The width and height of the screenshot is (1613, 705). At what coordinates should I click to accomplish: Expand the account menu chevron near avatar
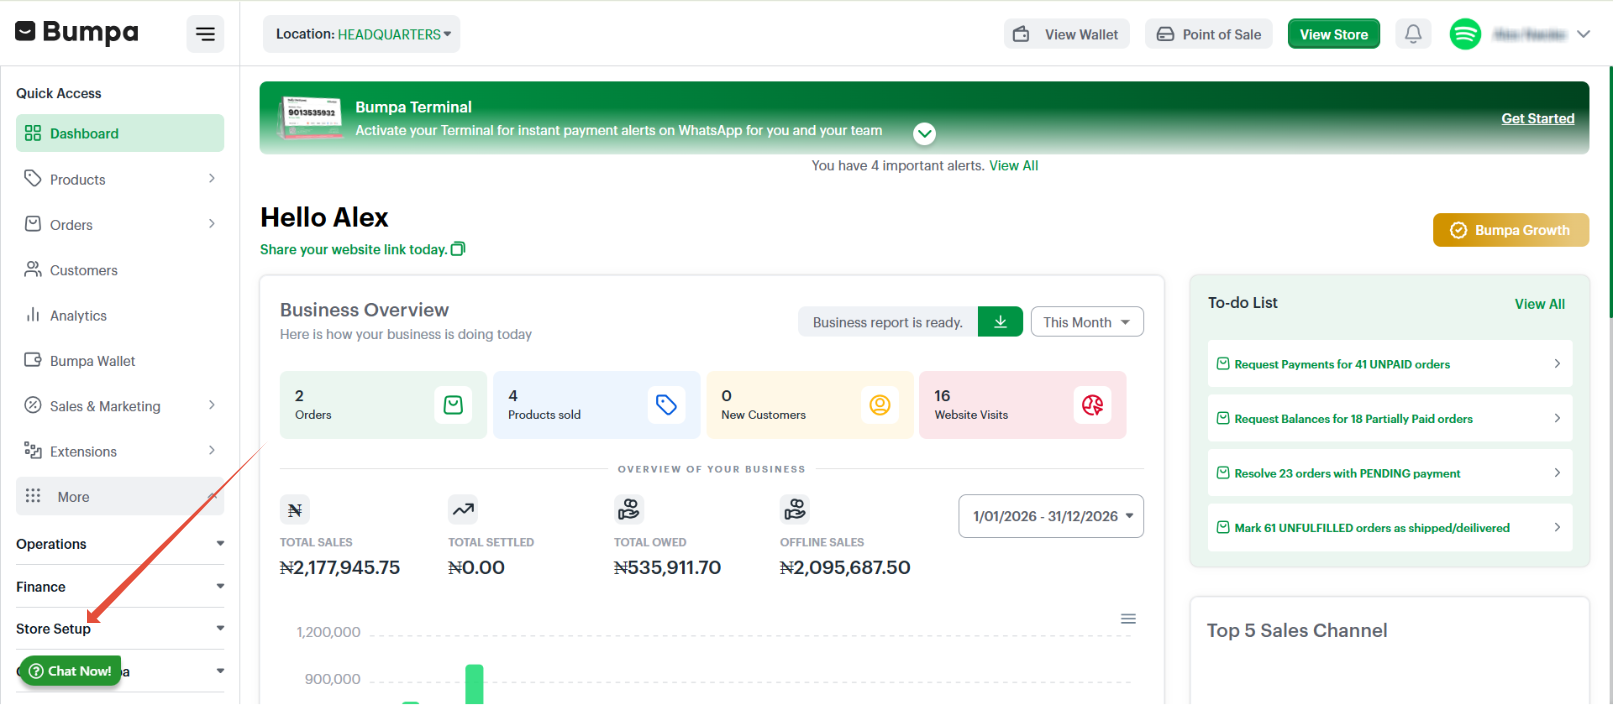pyautogui.click(x=1583, y=34)
